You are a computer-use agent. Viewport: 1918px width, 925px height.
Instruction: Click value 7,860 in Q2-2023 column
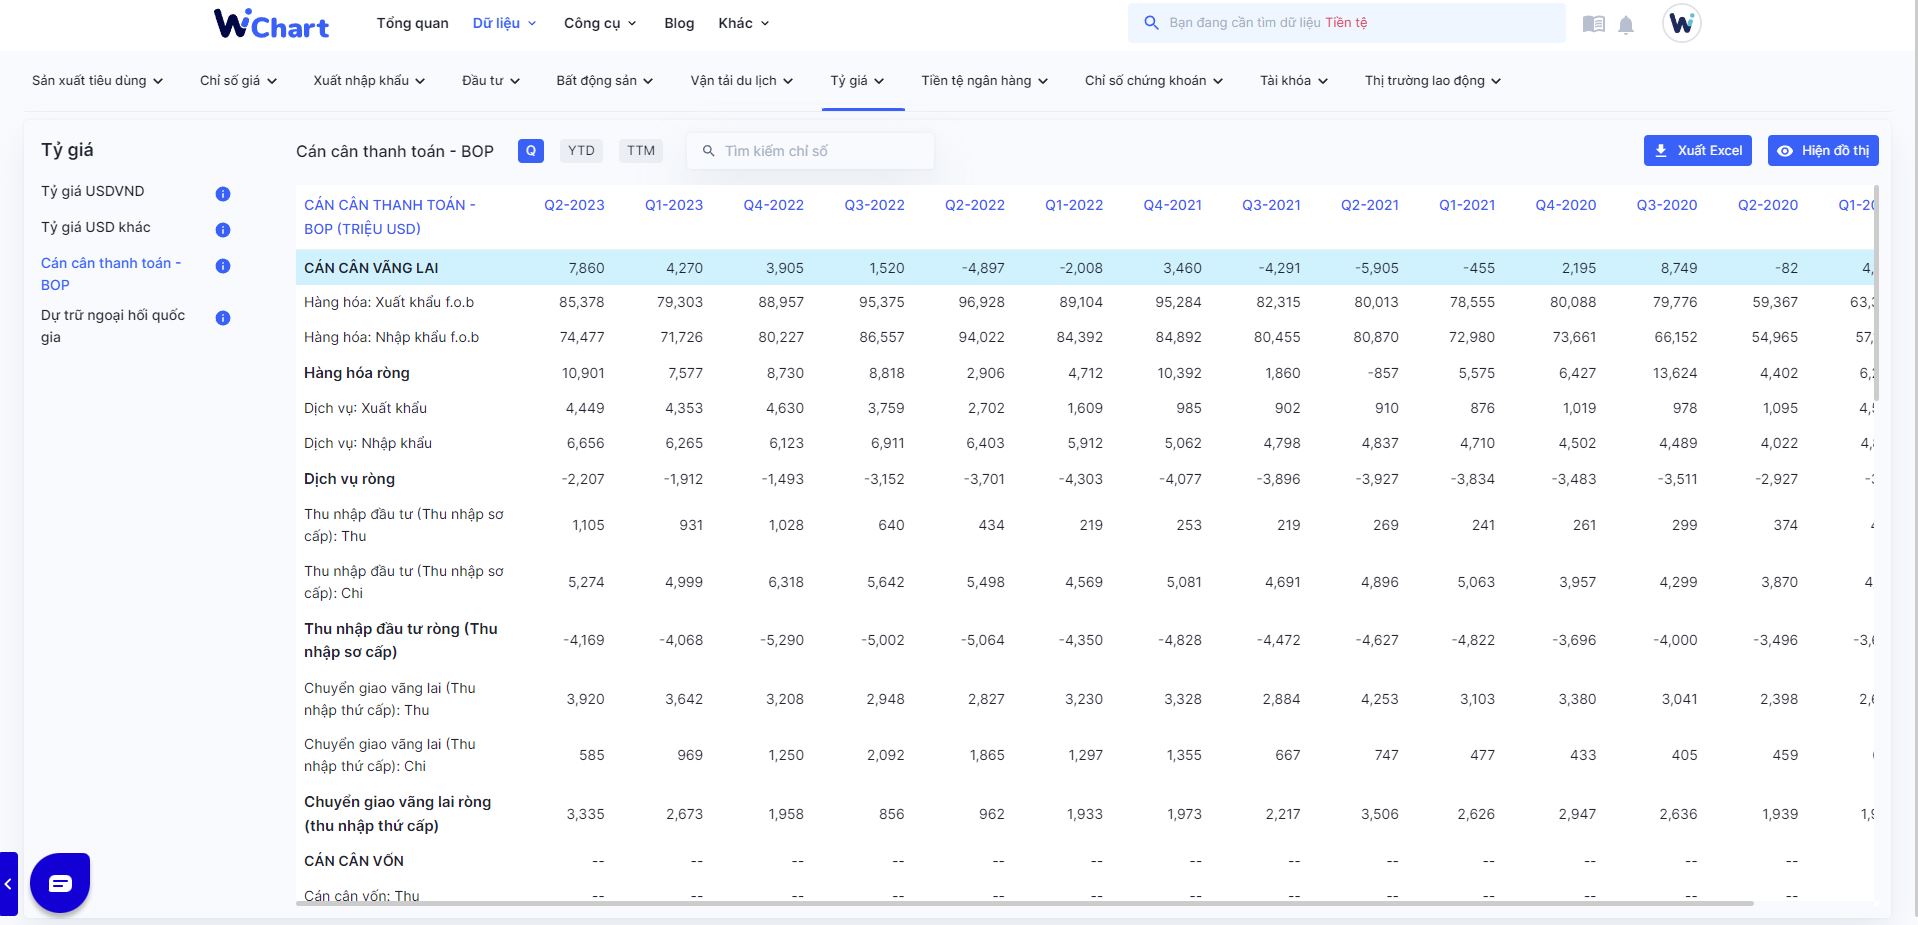pyautogui.click(x=586, y=268)
